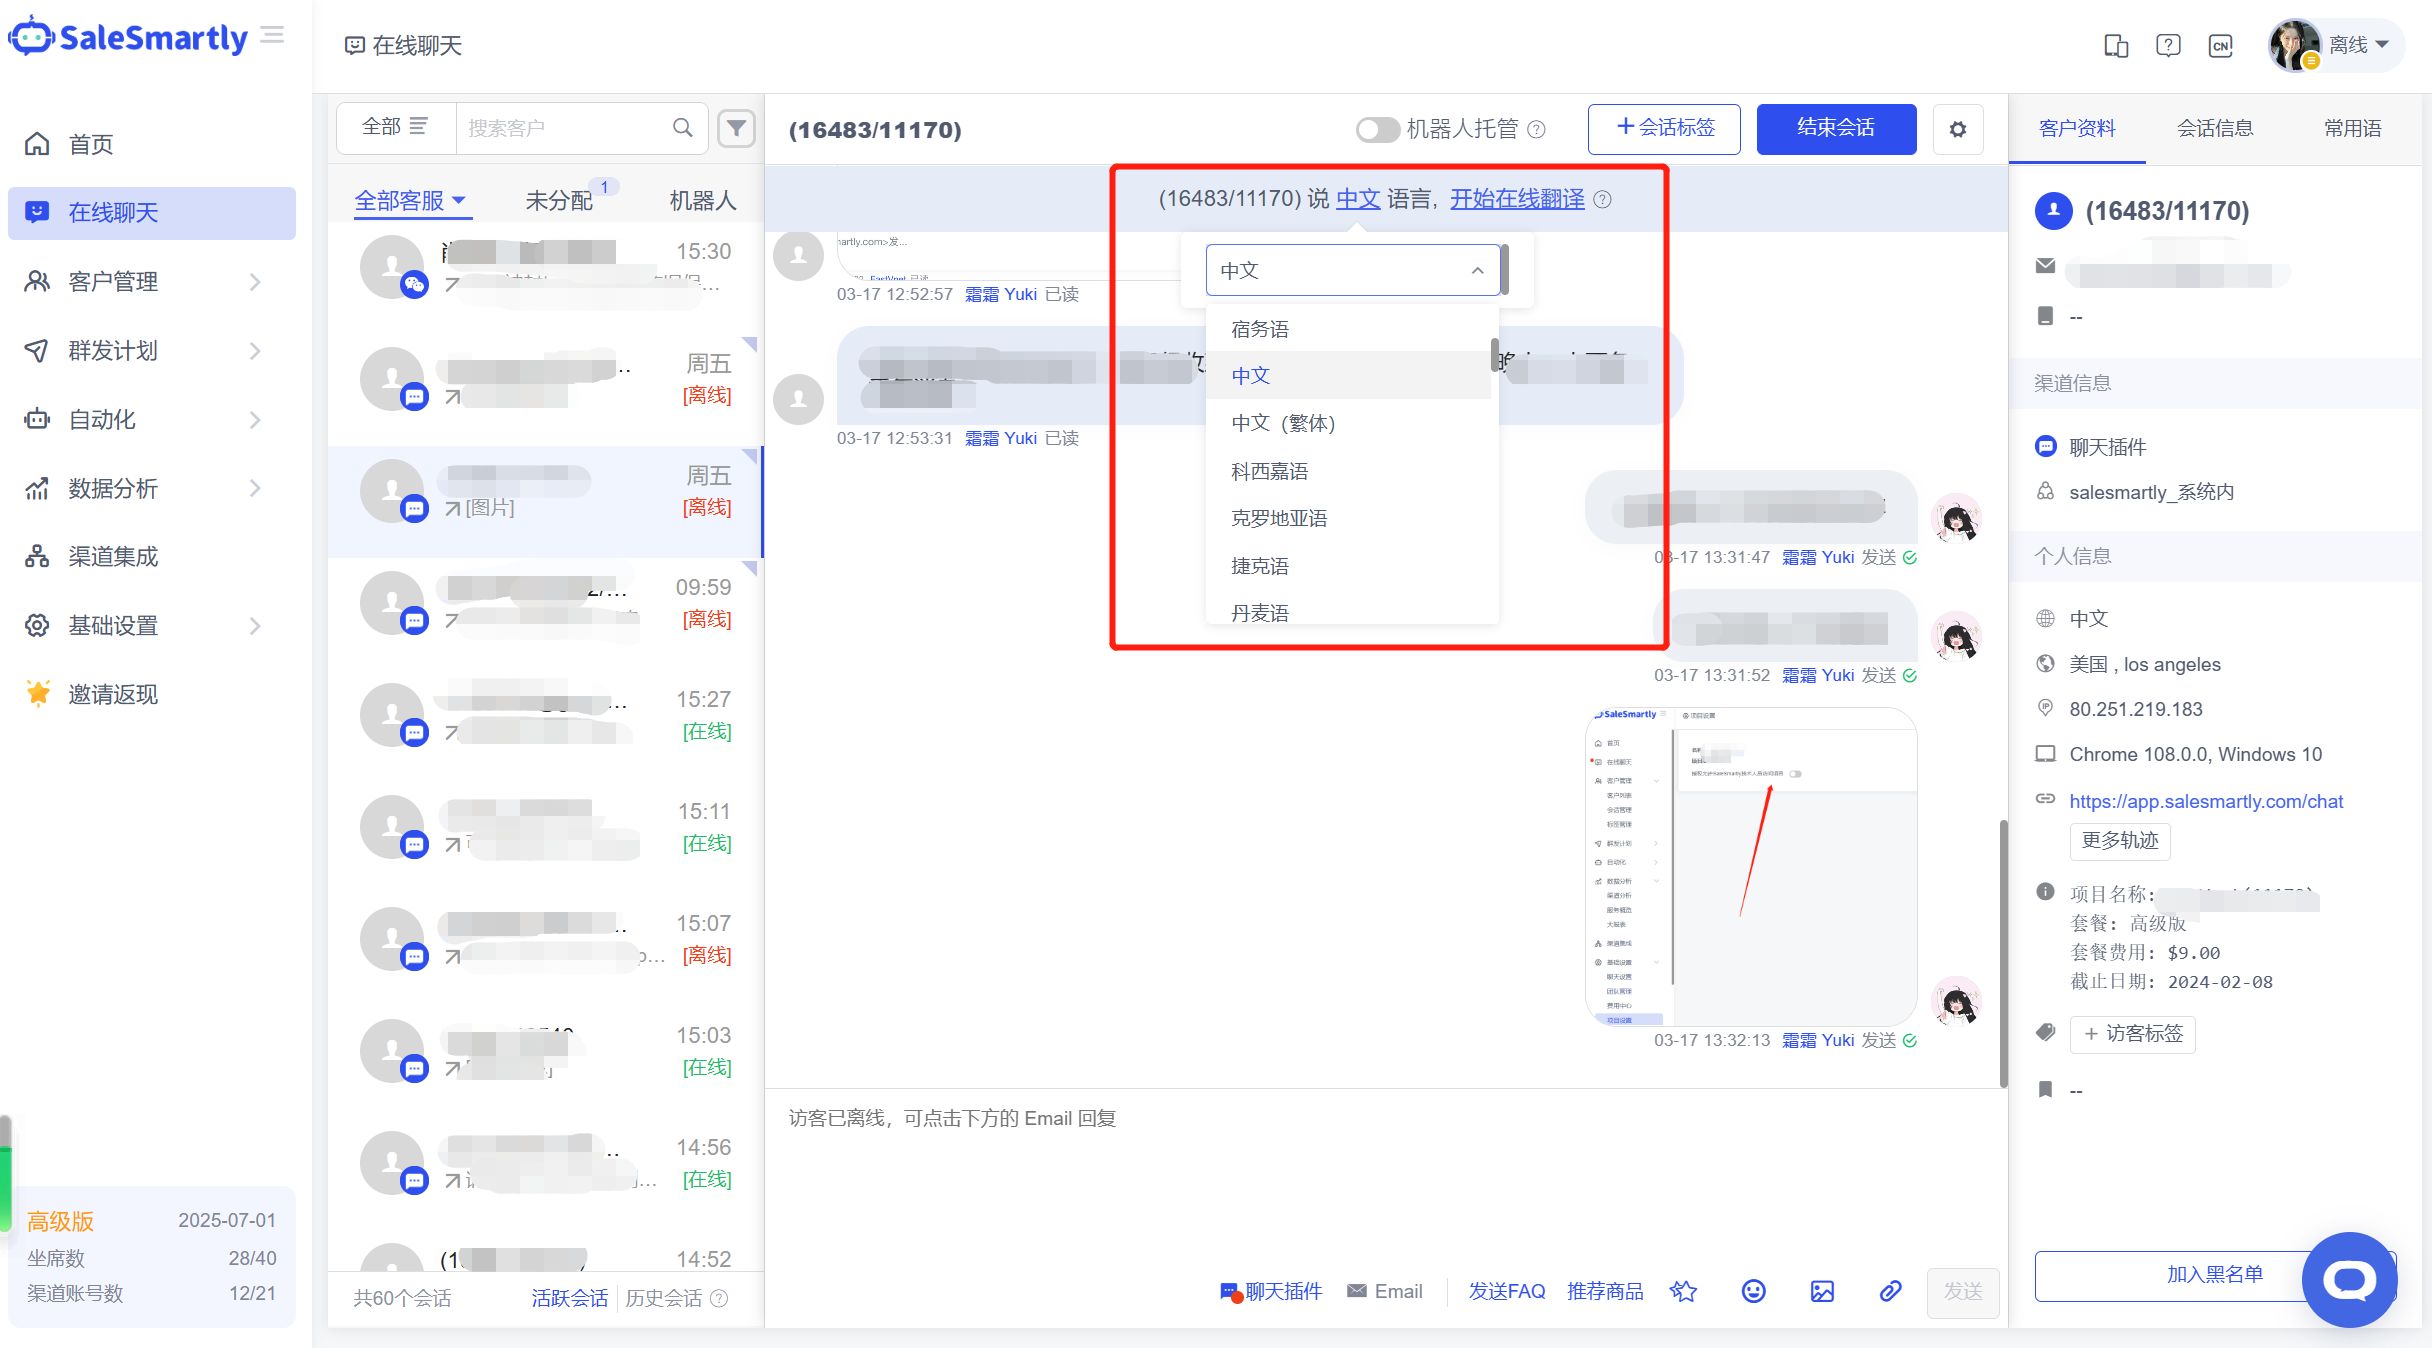Open the 中文 language combo box
The height and width of the screenshot is (1348, 2432).
pyautogui.click(x=1352, y=270)
